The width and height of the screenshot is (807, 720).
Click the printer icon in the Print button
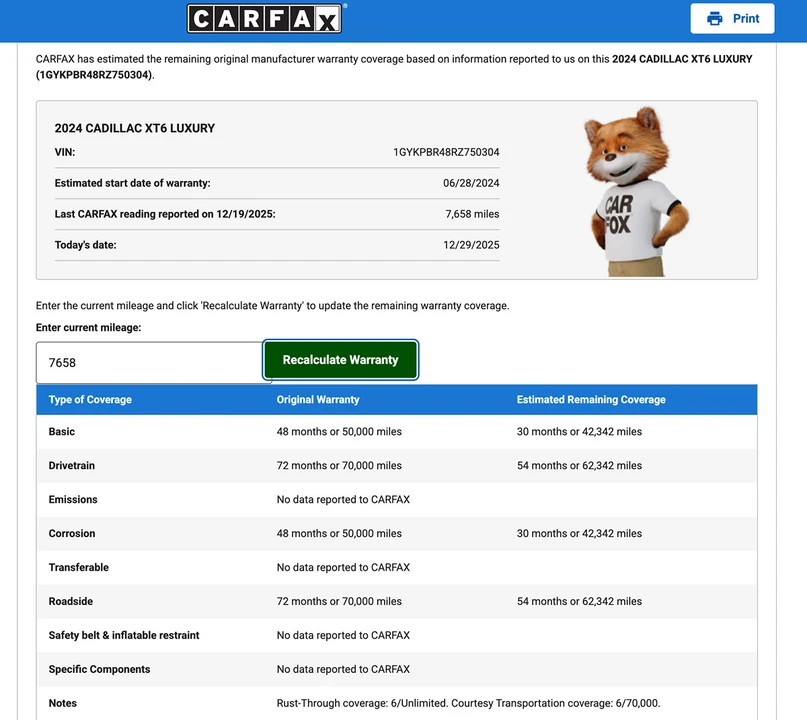coord(714,19)
